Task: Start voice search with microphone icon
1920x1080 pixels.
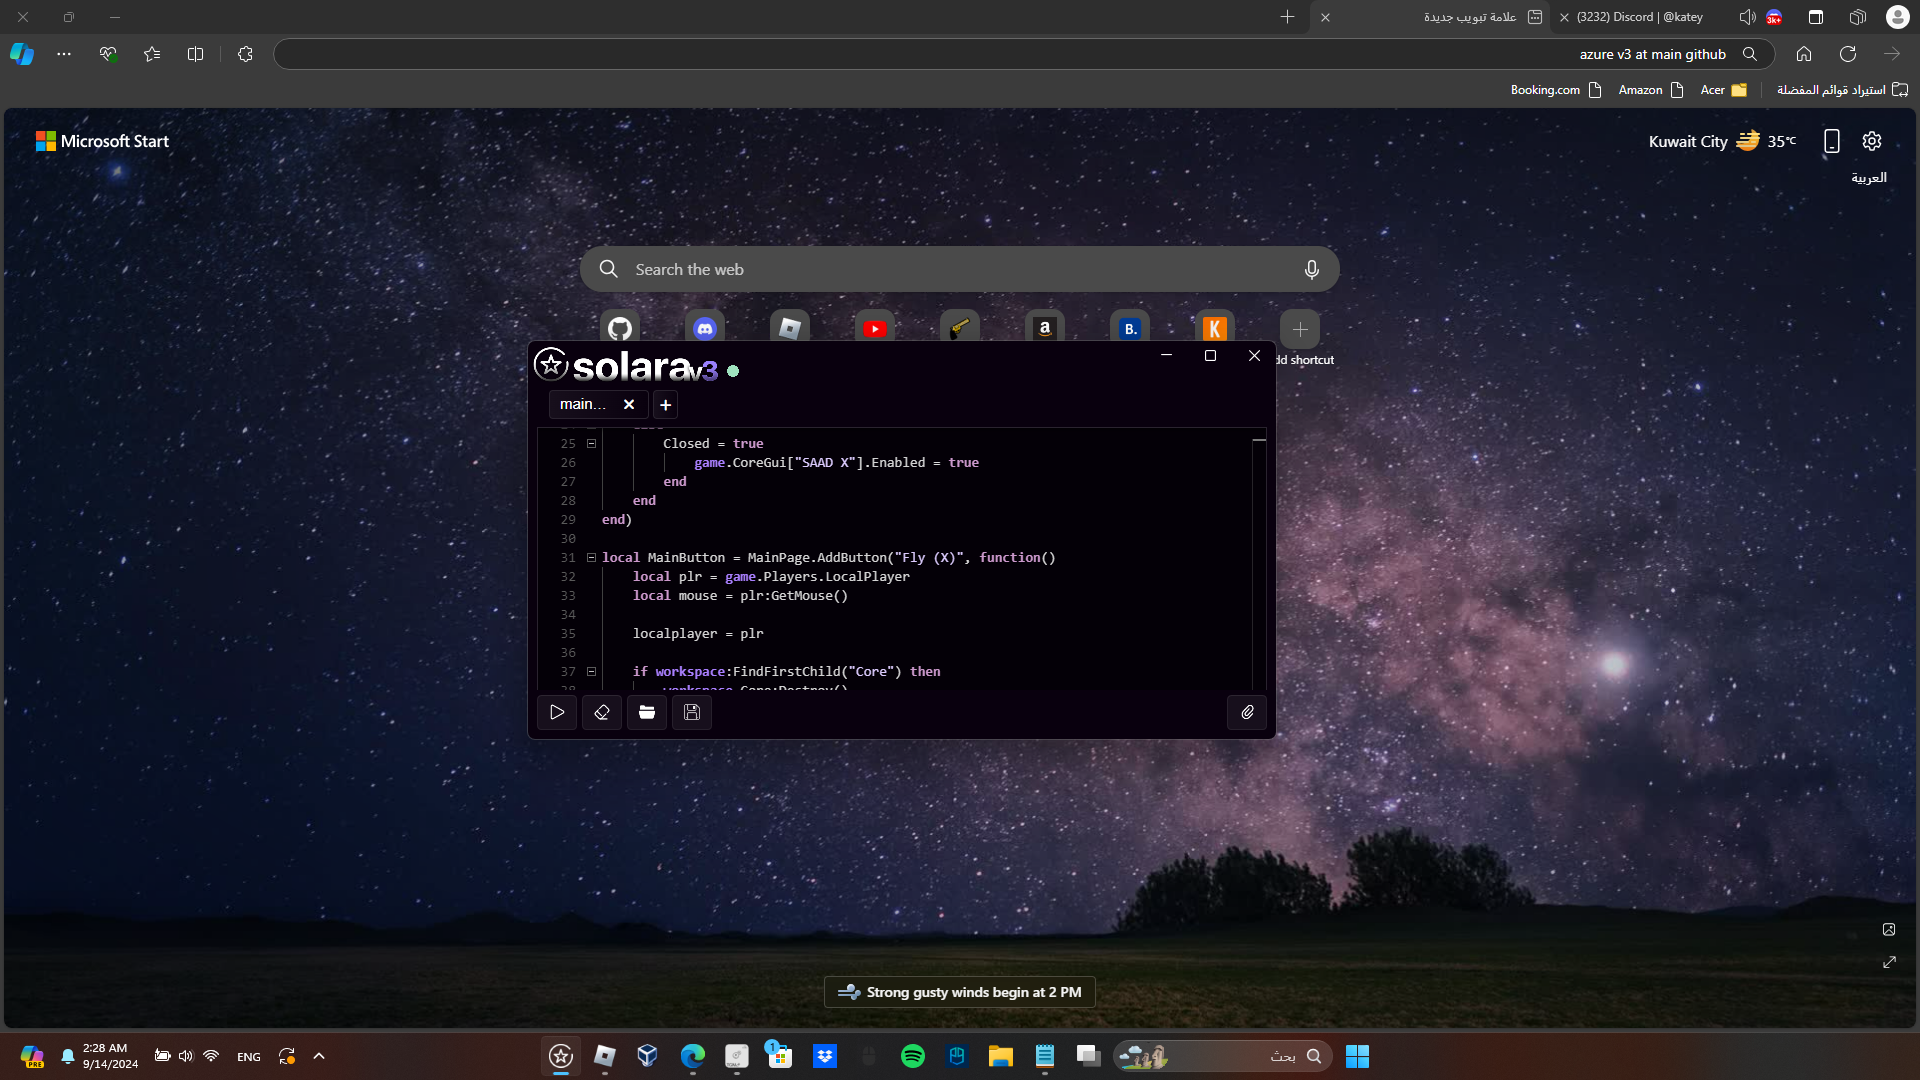Action: coord(1312,269)
